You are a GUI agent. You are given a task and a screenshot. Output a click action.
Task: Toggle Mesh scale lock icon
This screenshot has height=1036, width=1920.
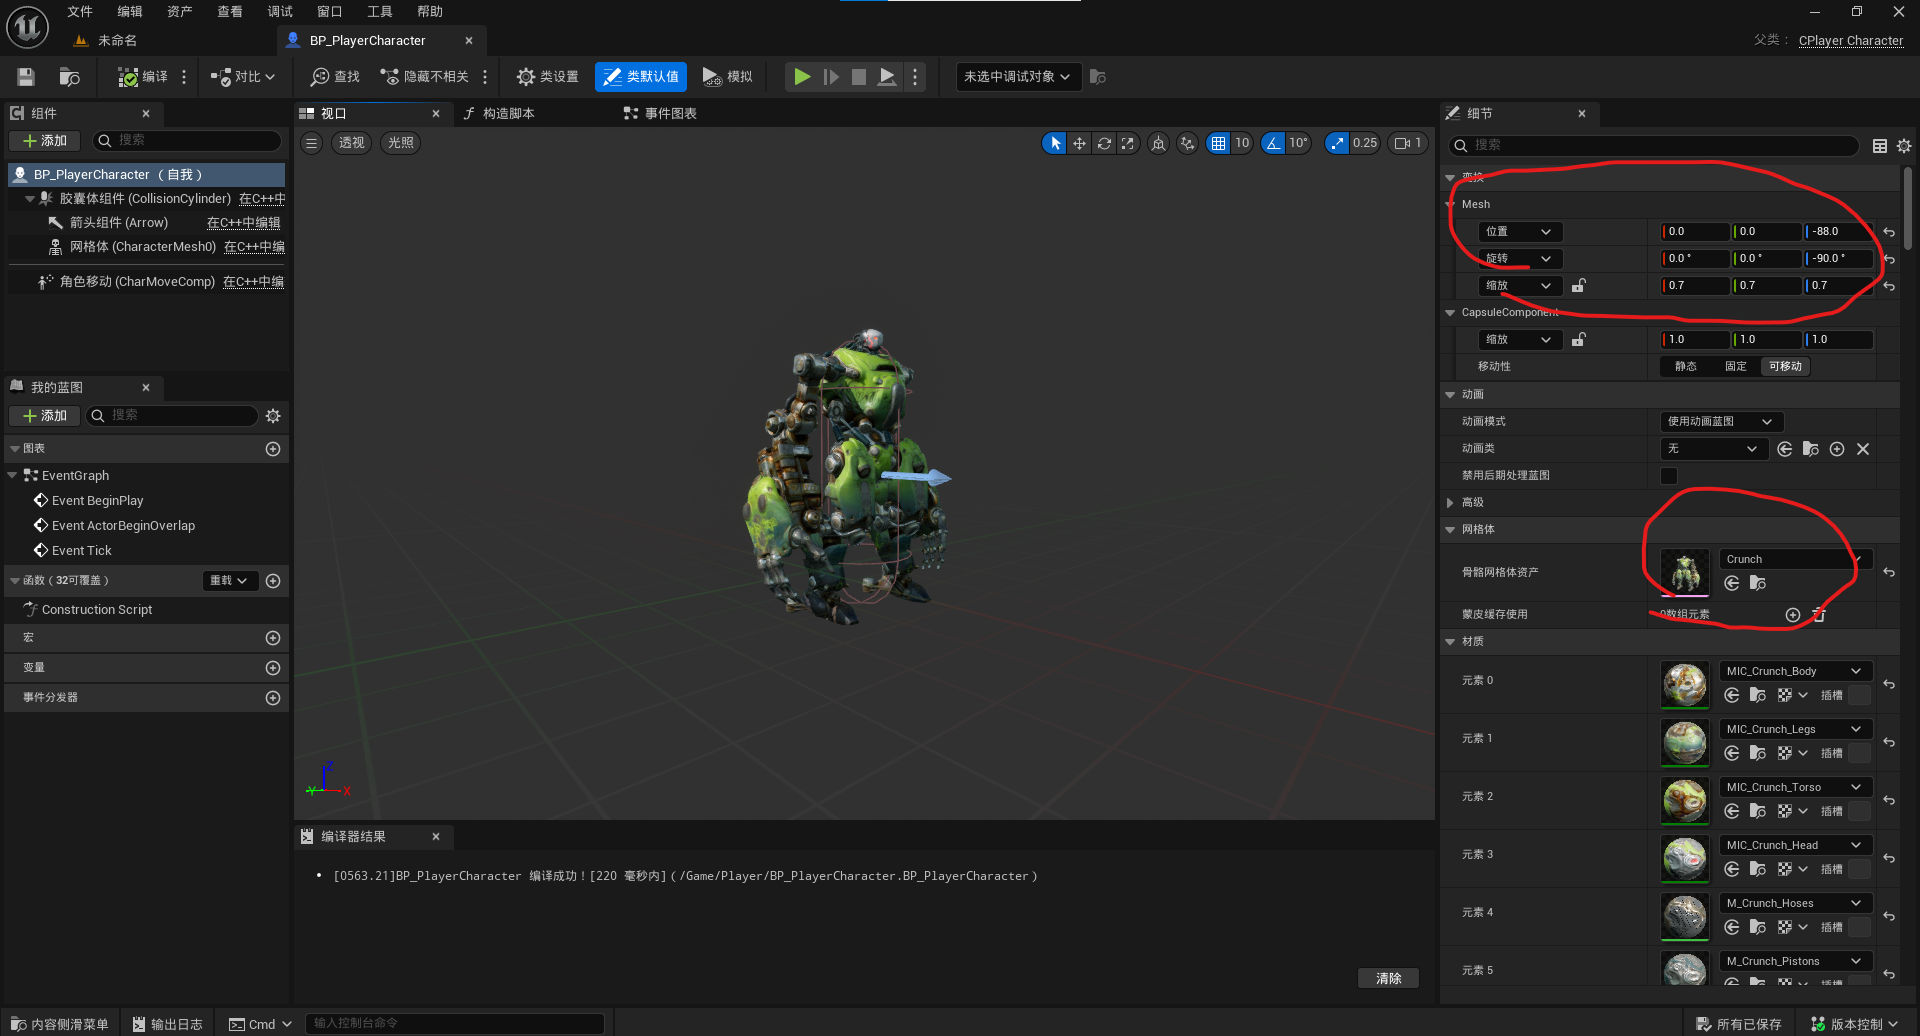1578,286
